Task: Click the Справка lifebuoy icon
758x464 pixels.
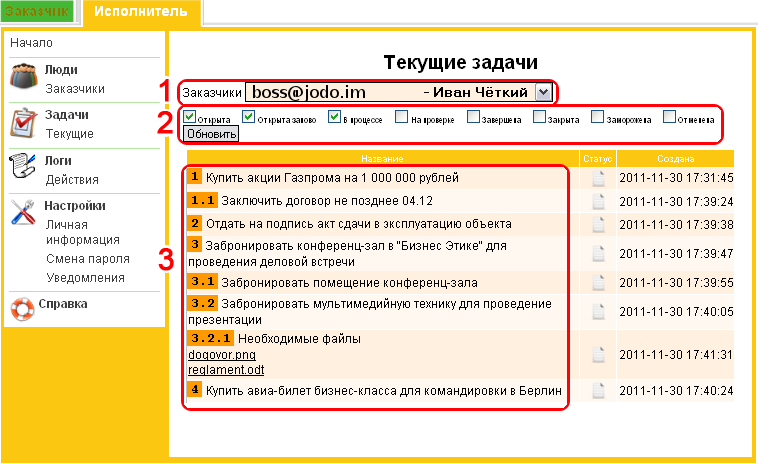Action: [24, 306]
